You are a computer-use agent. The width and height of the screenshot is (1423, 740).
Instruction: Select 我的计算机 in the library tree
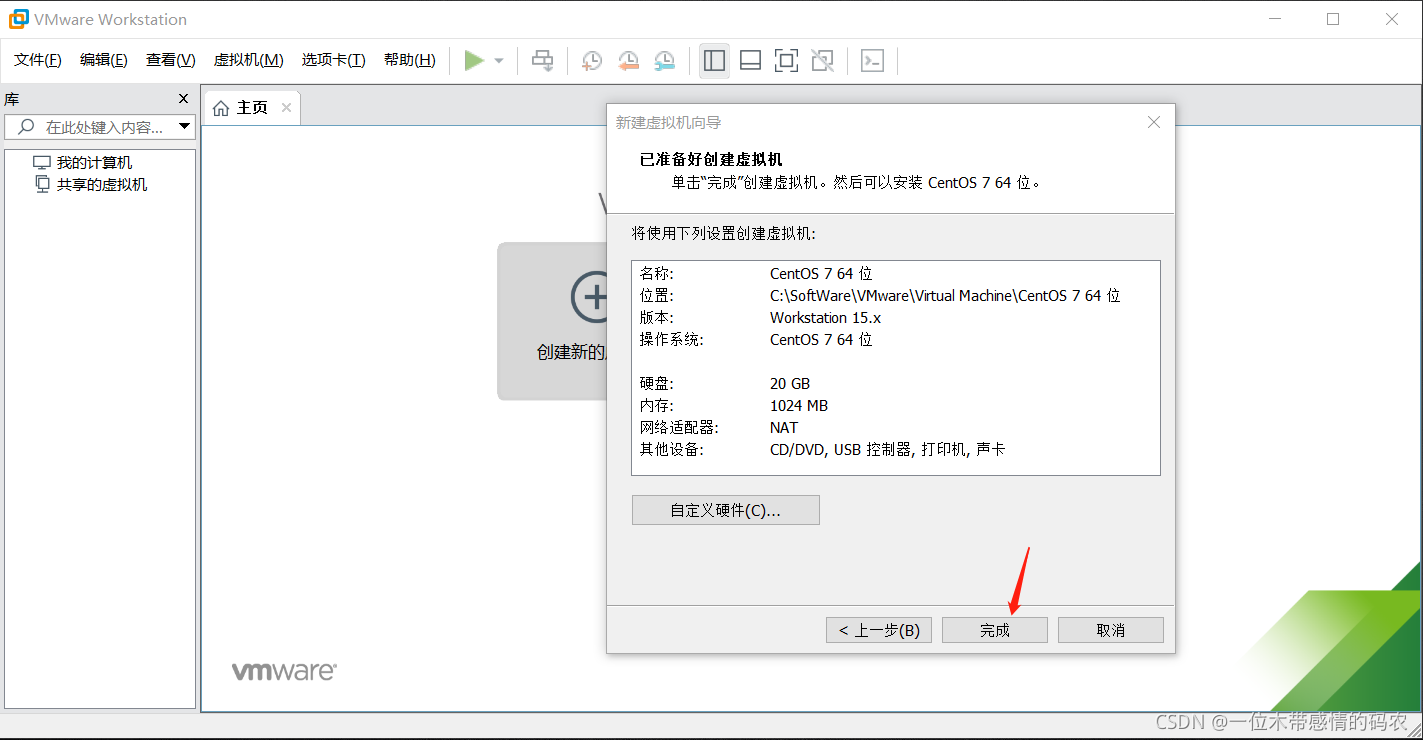(x=94, y=163)
